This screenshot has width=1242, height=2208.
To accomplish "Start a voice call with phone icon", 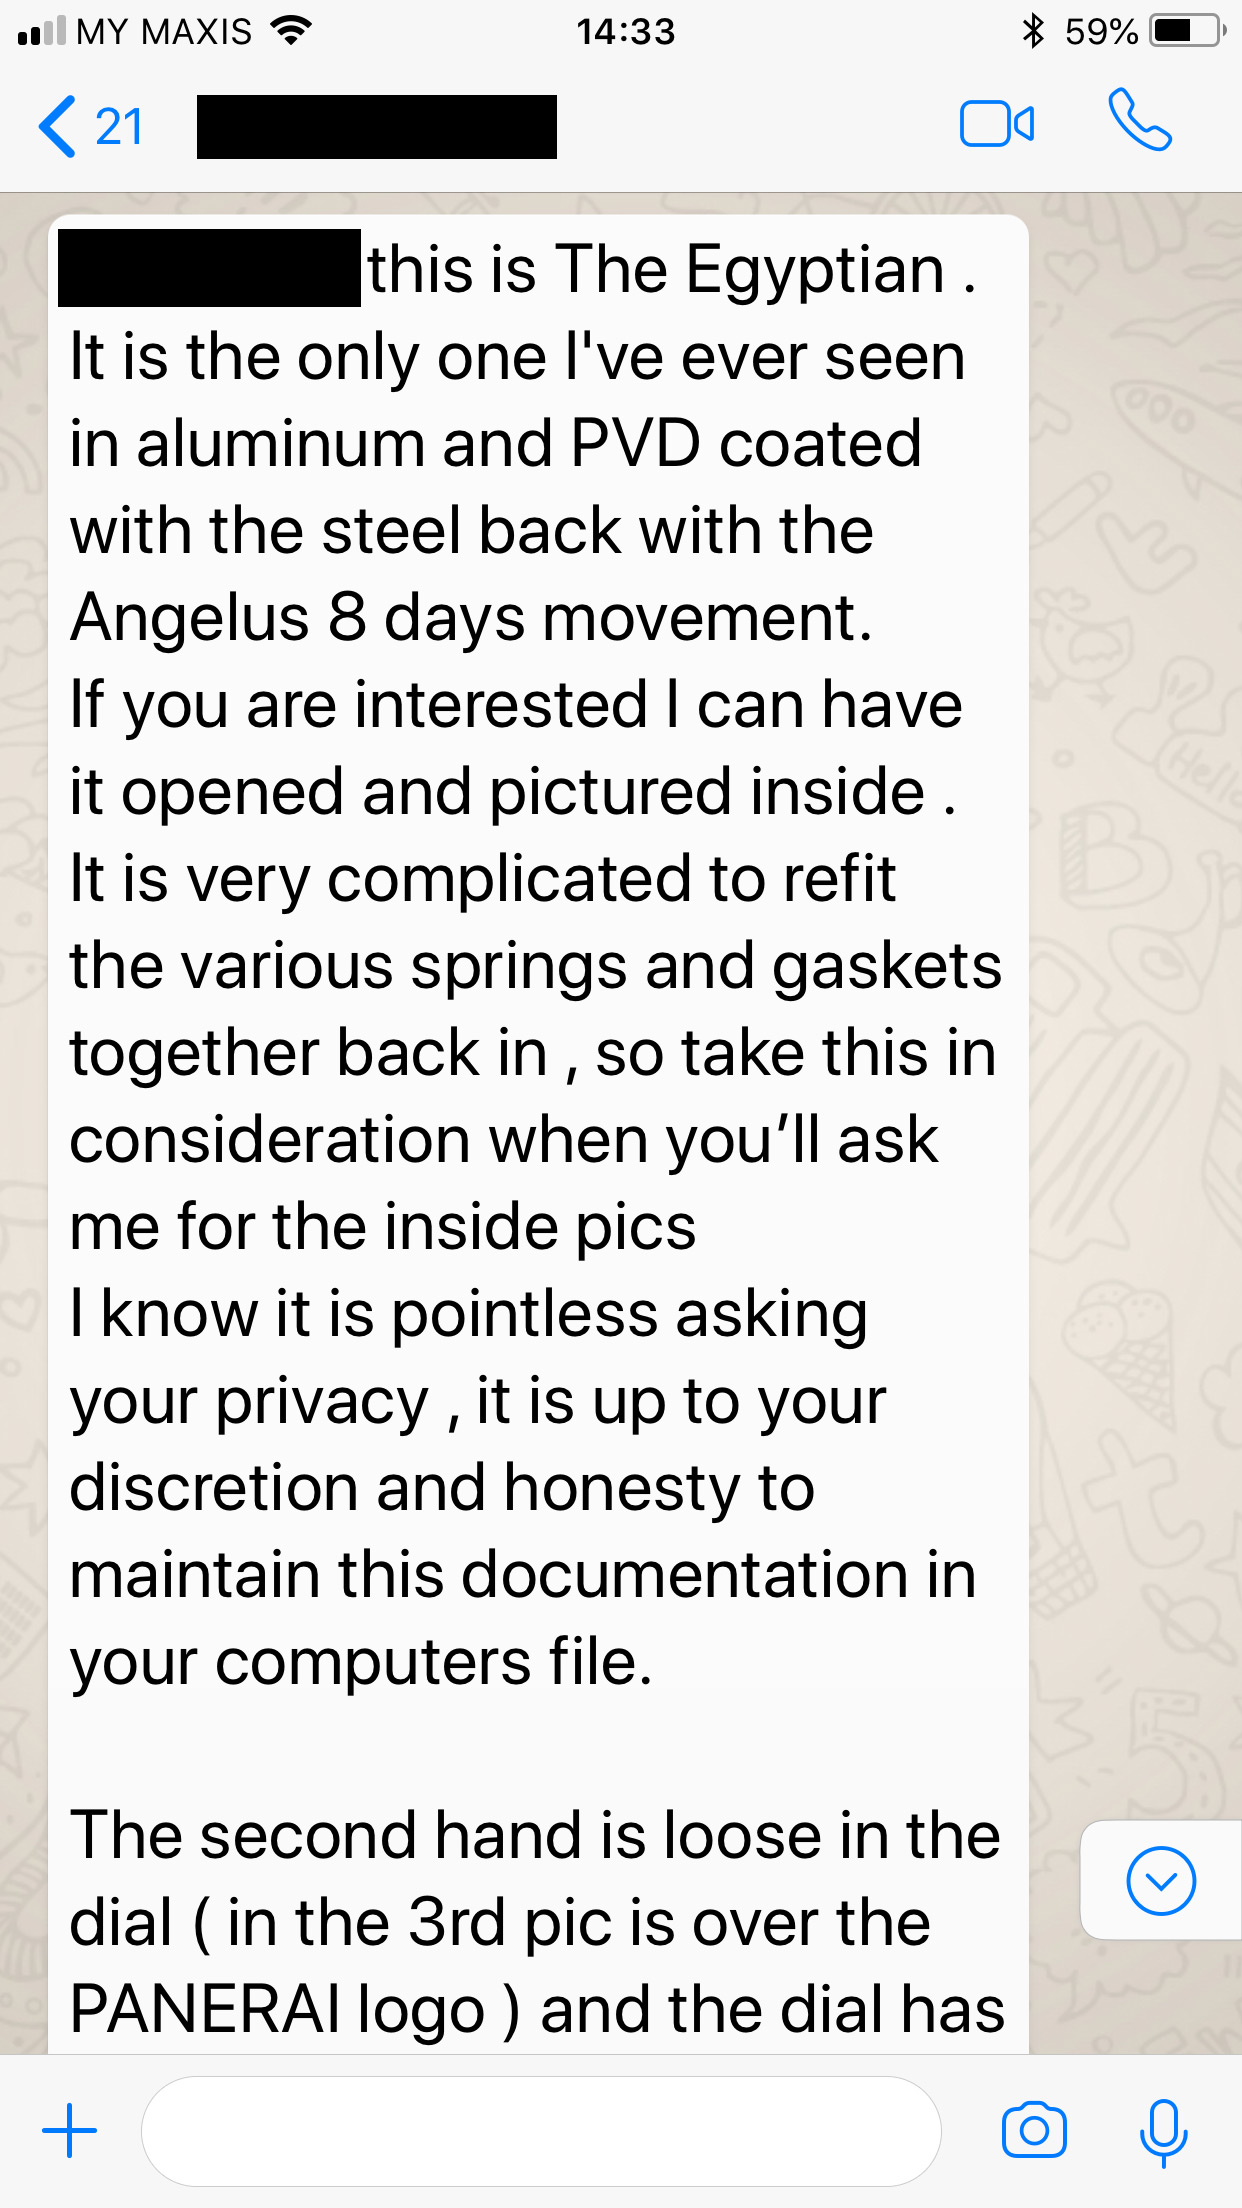I will click(1139, 121).
